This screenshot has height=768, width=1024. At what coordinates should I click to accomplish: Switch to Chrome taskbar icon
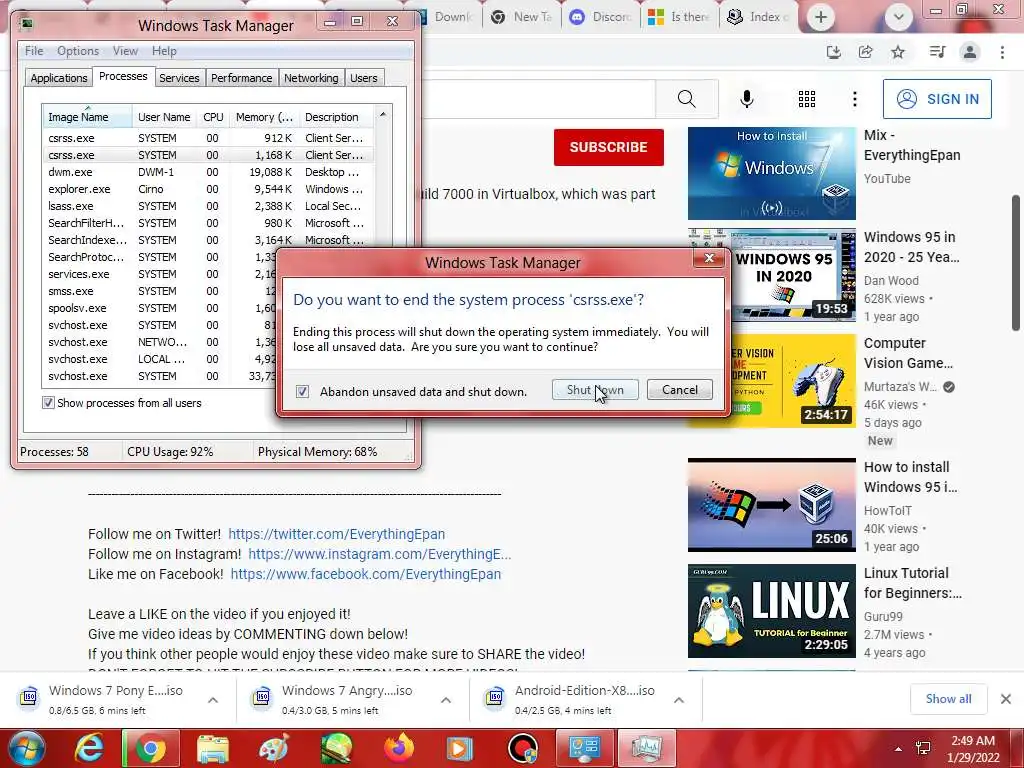tap(150, 748)
